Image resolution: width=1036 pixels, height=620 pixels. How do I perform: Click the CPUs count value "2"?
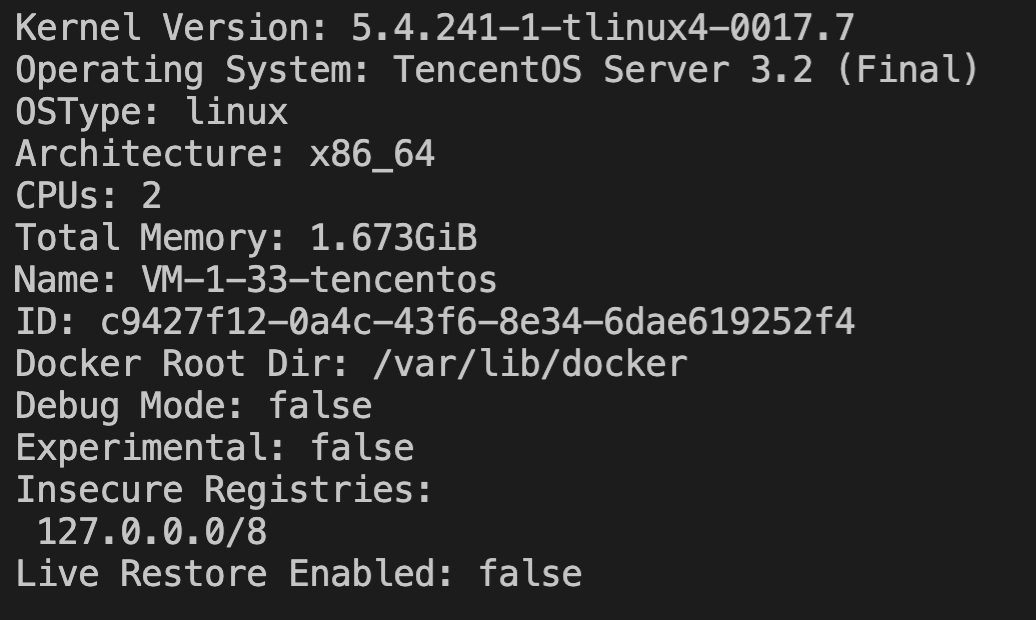(x=151, y=196)
